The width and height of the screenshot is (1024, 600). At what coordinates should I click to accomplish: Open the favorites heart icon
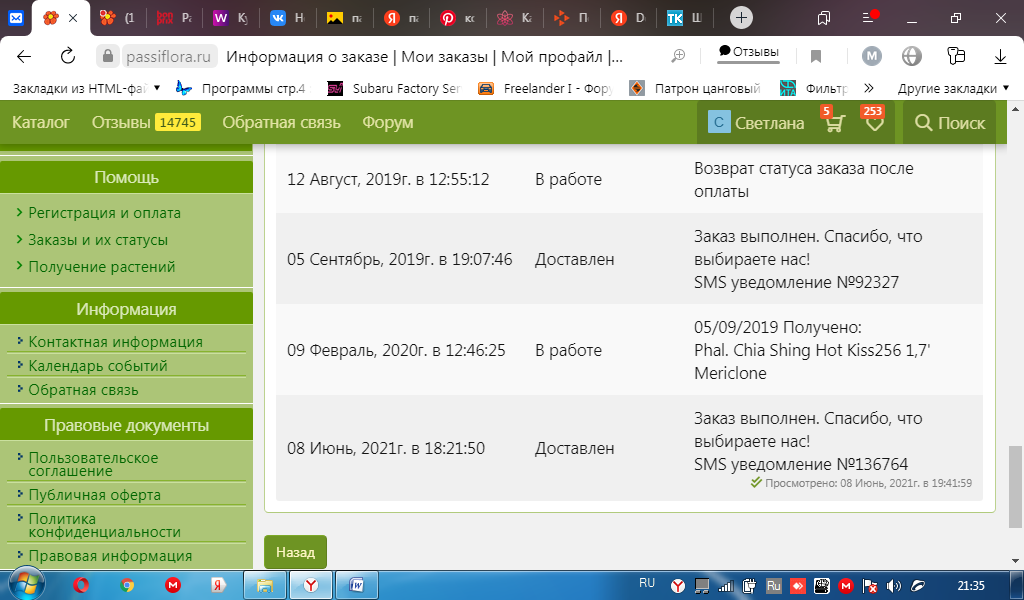coord(874,123)
